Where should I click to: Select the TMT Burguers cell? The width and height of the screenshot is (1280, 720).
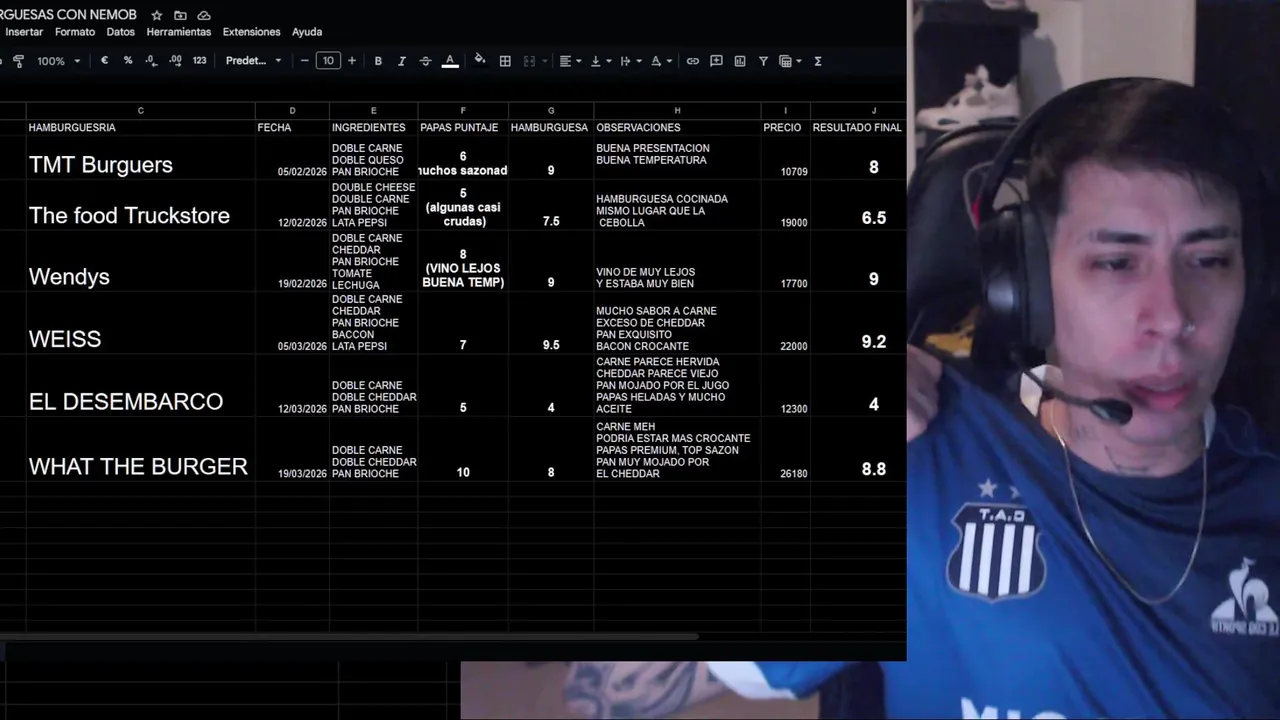click(140, 158)
